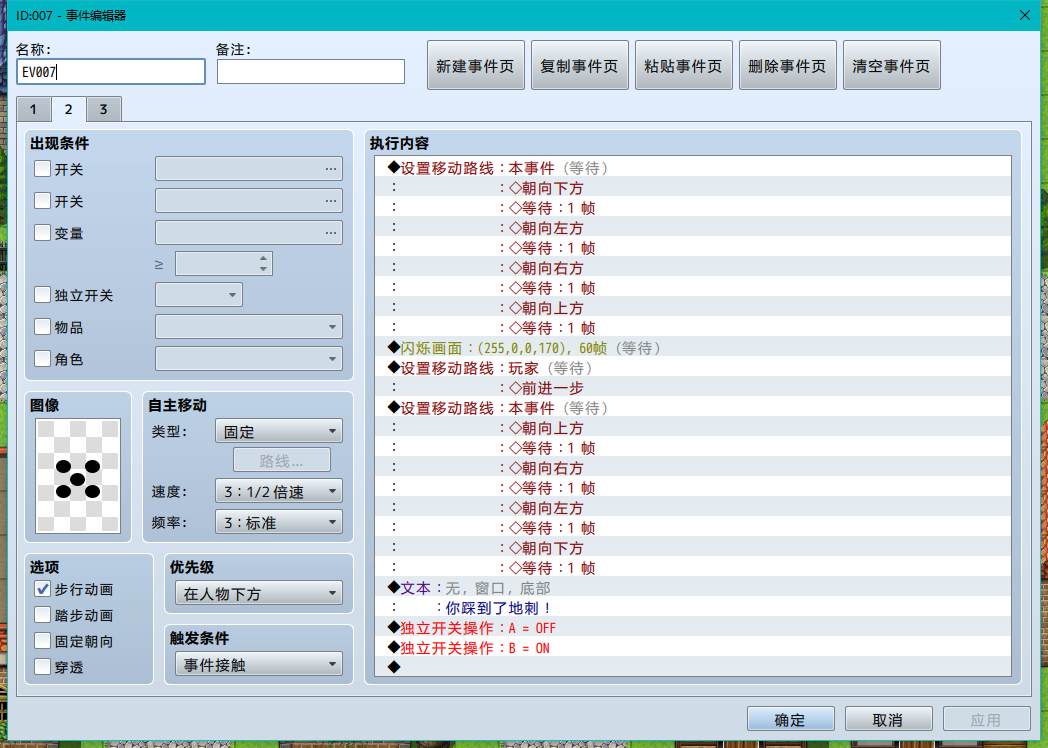
Task: Check the 角色 condition checkbox
Action: (x=42, y=359)
